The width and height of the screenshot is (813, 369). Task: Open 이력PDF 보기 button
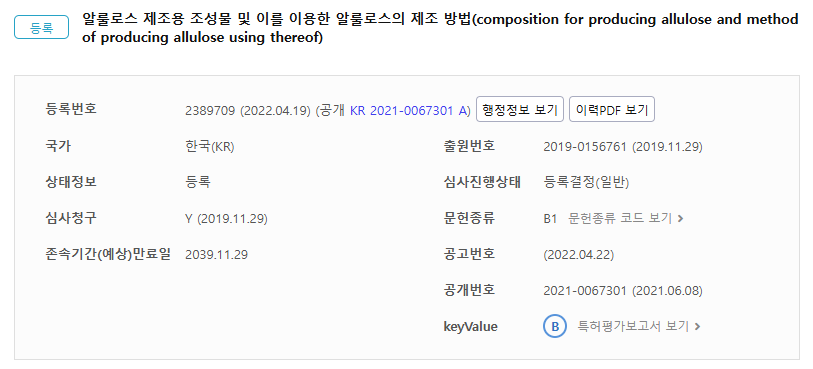click(612, 110)
